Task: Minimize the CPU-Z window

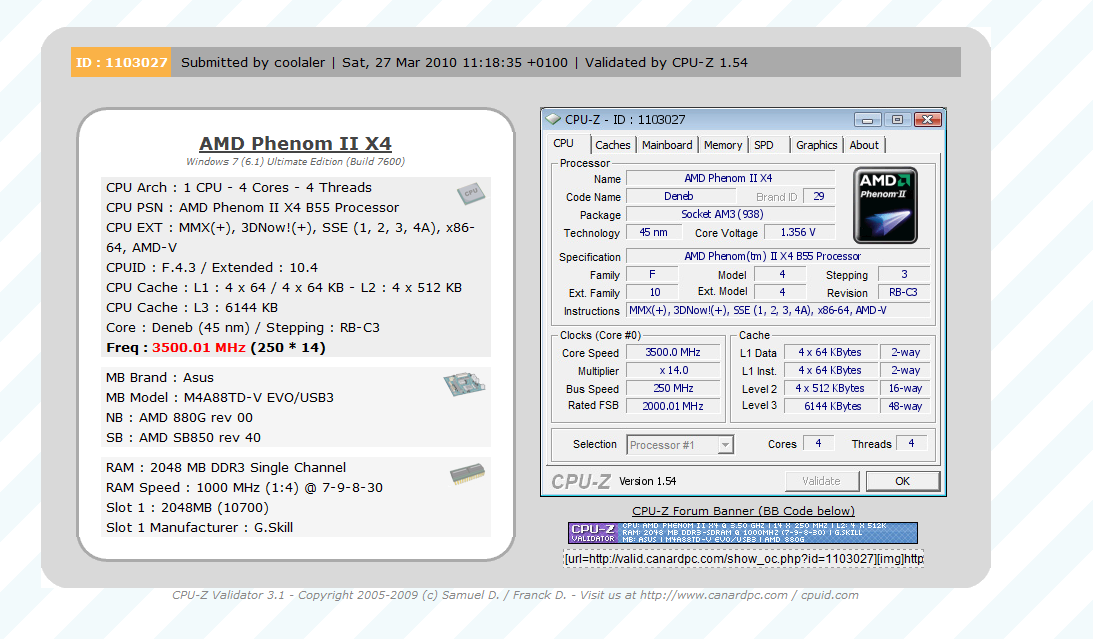Action: tap(867, 120)
